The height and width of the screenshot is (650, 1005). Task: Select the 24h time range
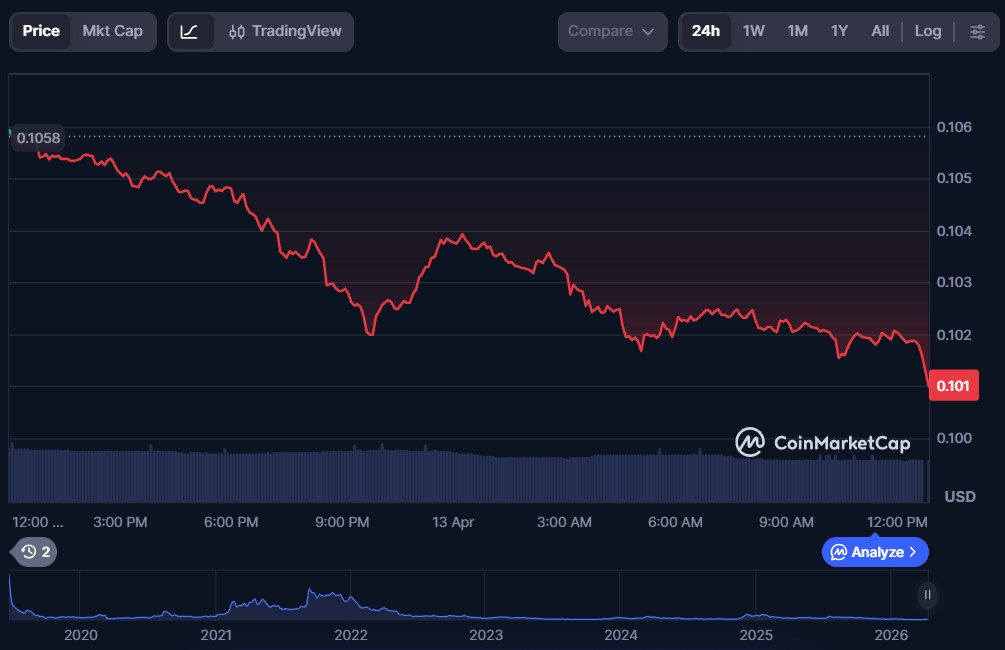(705, 31)
